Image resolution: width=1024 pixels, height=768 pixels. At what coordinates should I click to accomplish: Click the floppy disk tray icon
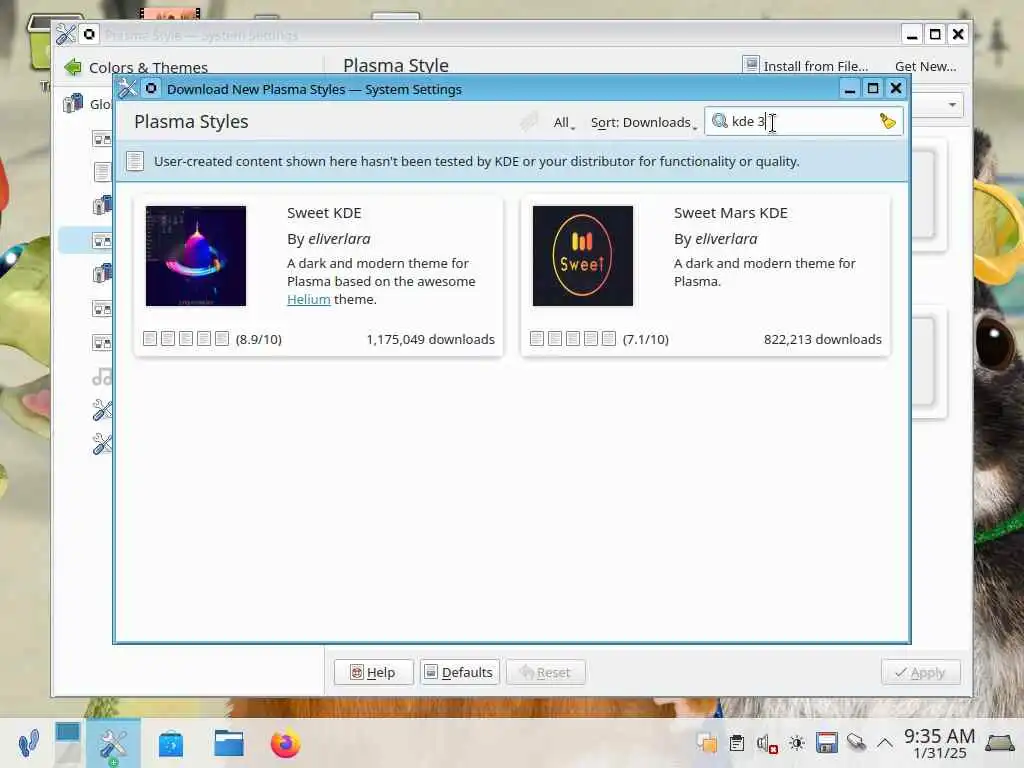pyautogui.click(x=826, y=743)
